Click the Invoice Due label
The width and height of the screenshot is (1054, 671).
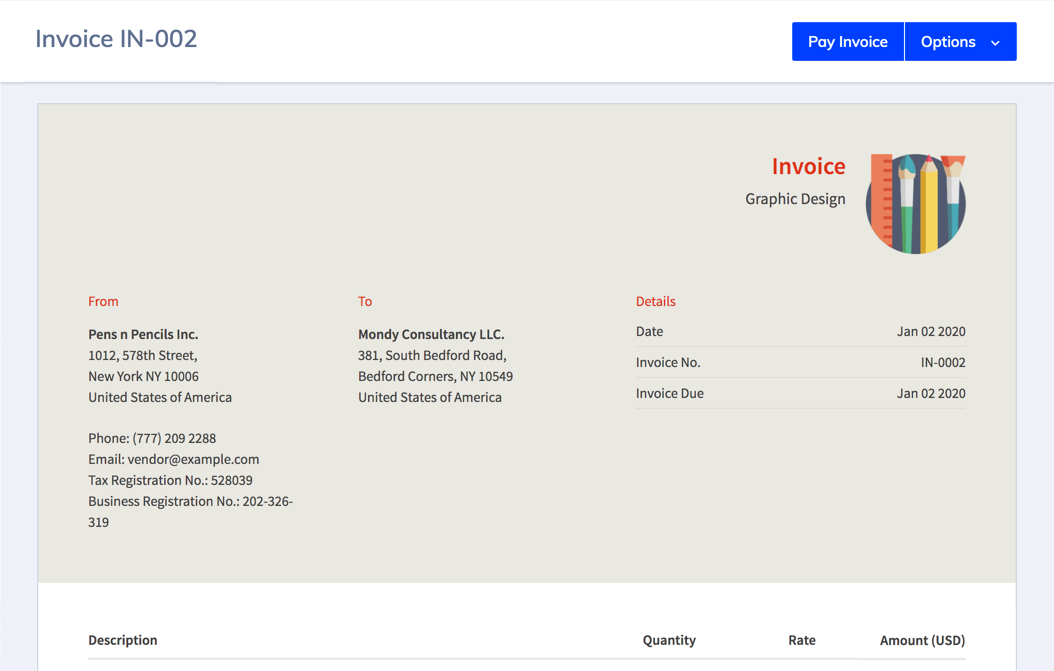(x=670, y=393)
